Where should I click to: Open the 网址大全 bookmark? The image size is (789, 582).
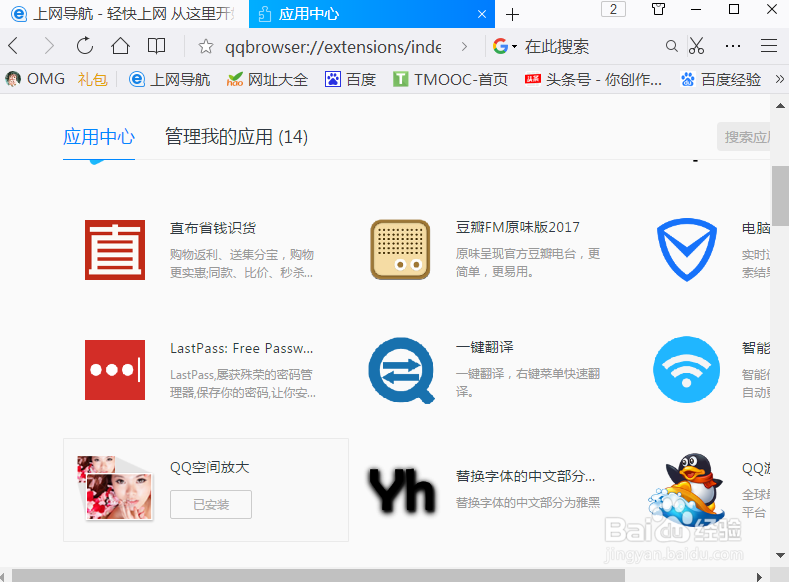pyautogui.click(x=267, y=79)
